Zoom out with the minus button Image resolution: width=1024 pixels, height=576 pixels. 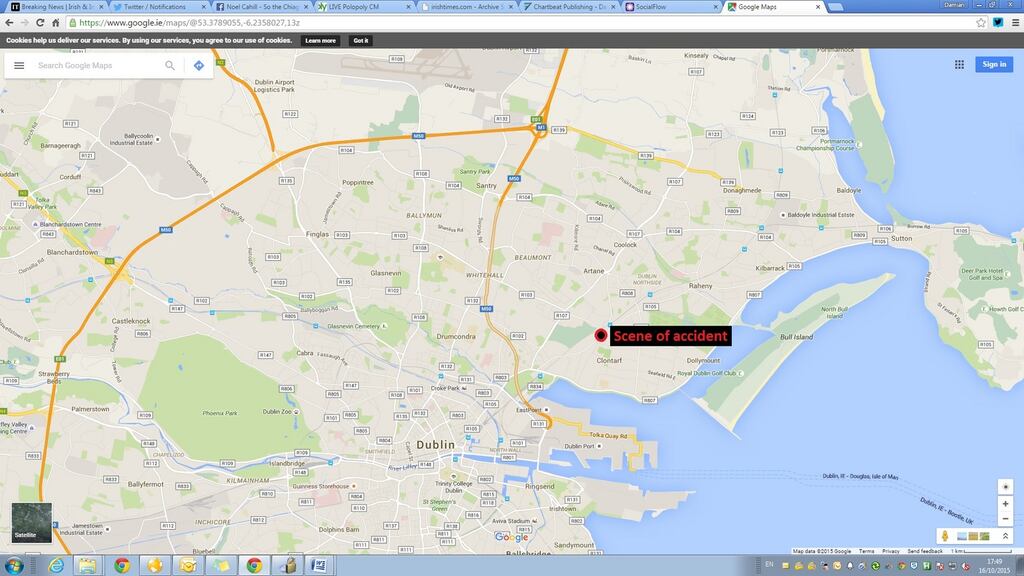pyautogui.click(x=1005, y=518)
